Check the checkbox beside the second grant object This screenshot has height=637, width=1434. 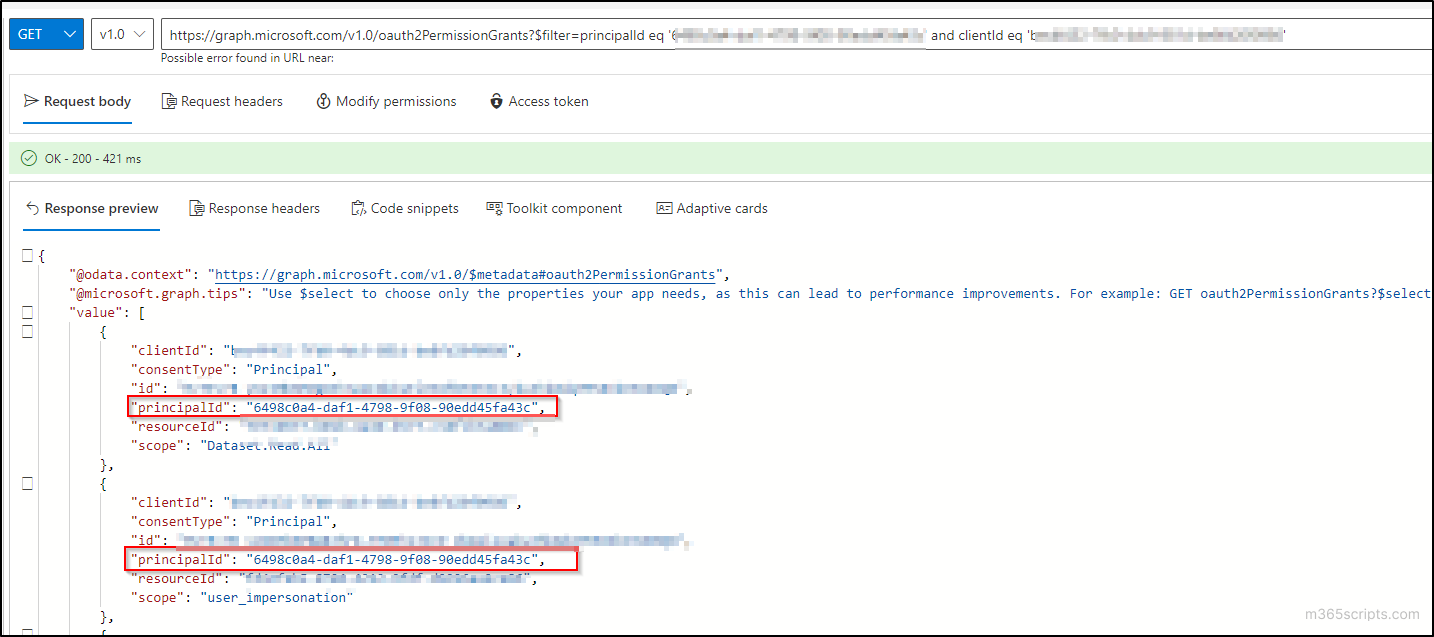(27, 483)
